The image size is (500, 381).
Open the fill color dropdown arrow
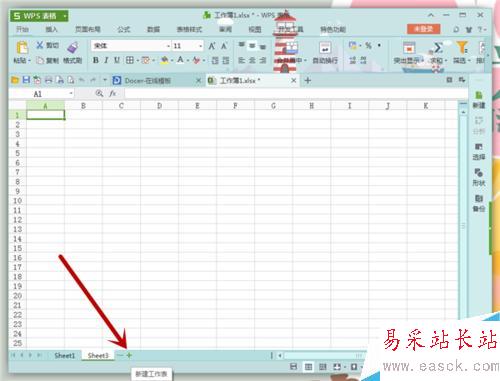(x=172, y=61)
